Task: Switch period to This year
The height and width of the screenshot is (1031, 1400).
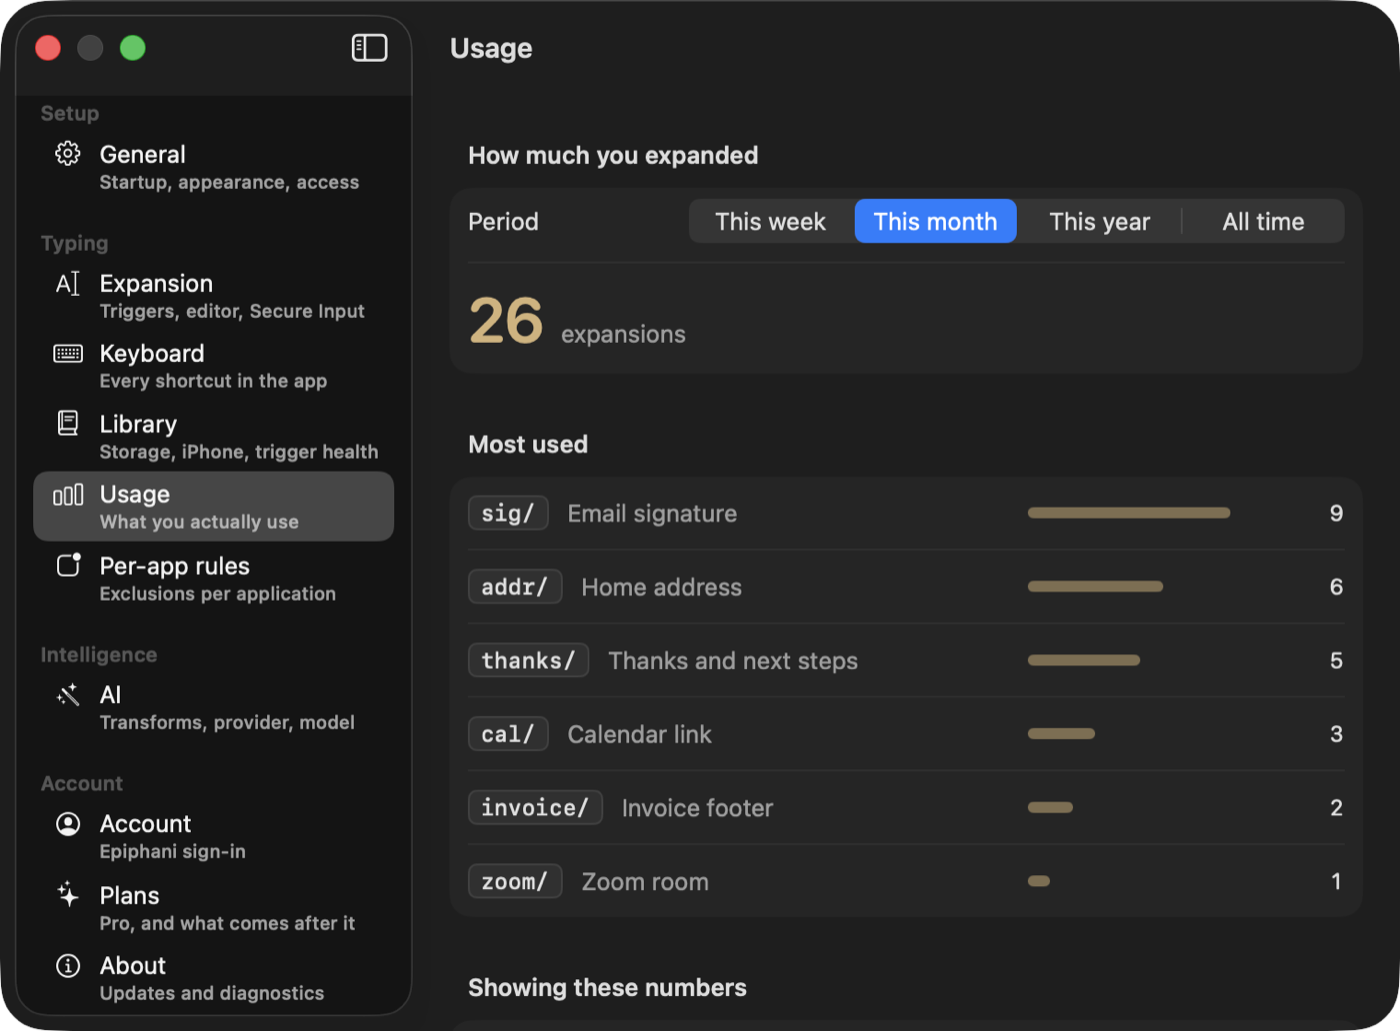Action: pyautogui.click(x=1099, y=221)
